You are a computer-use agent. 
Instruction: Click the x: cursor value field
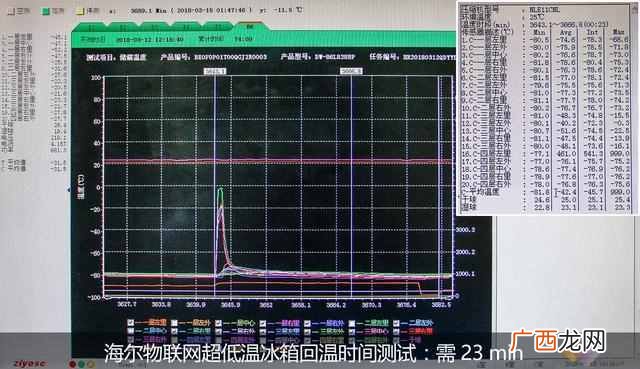[191, 10]
